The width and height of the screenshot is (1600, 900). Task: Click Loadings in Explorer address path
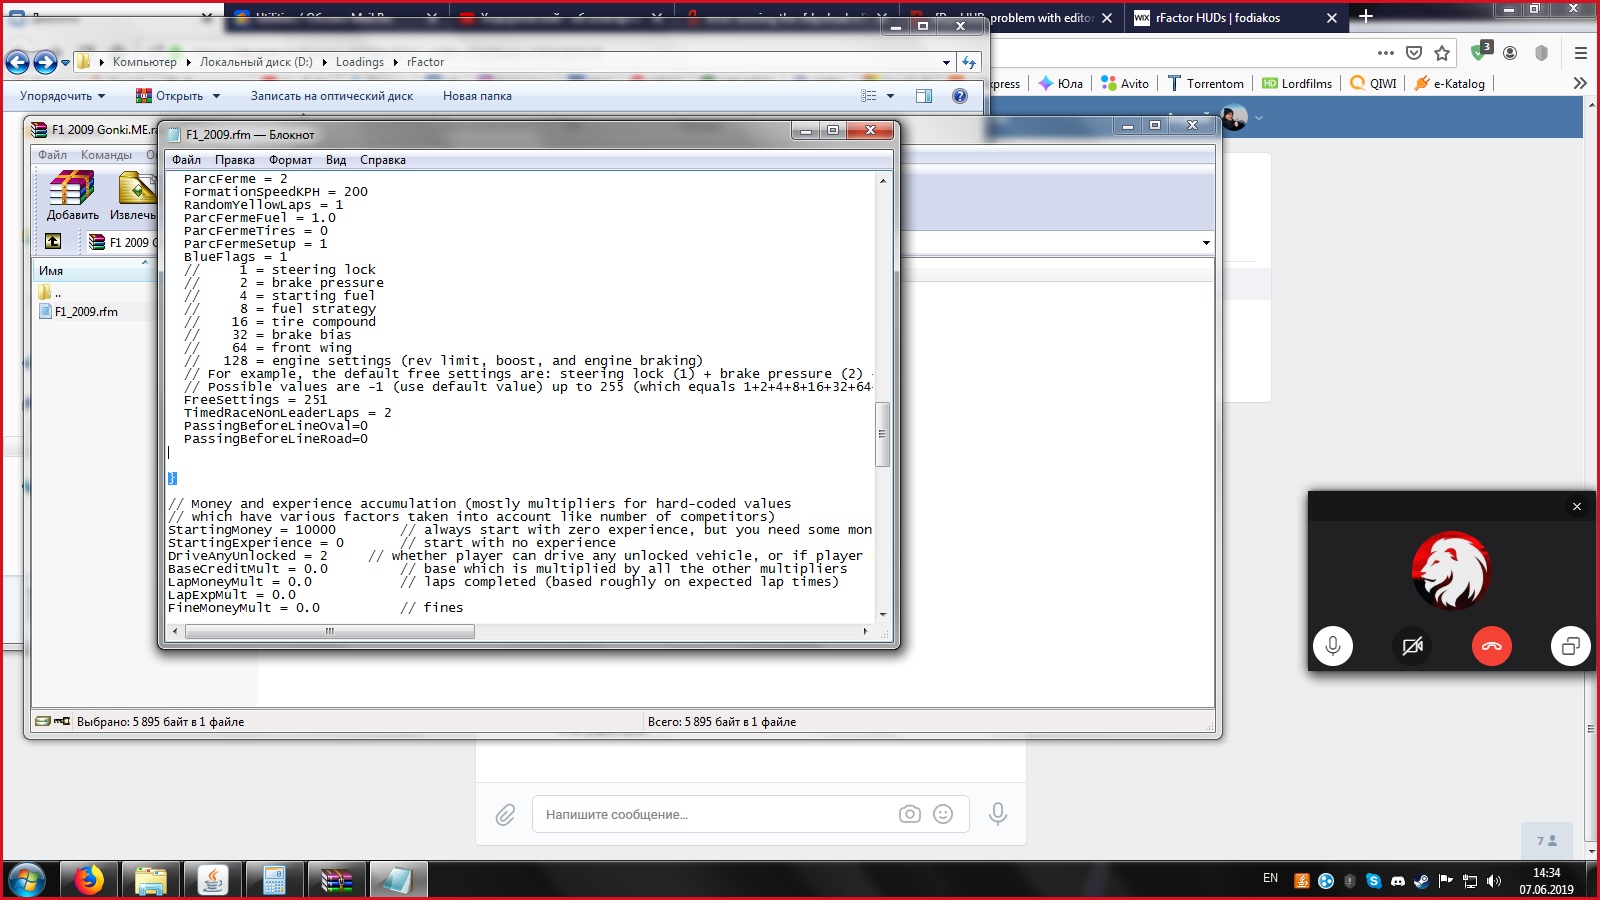click(x=360, y=62)
